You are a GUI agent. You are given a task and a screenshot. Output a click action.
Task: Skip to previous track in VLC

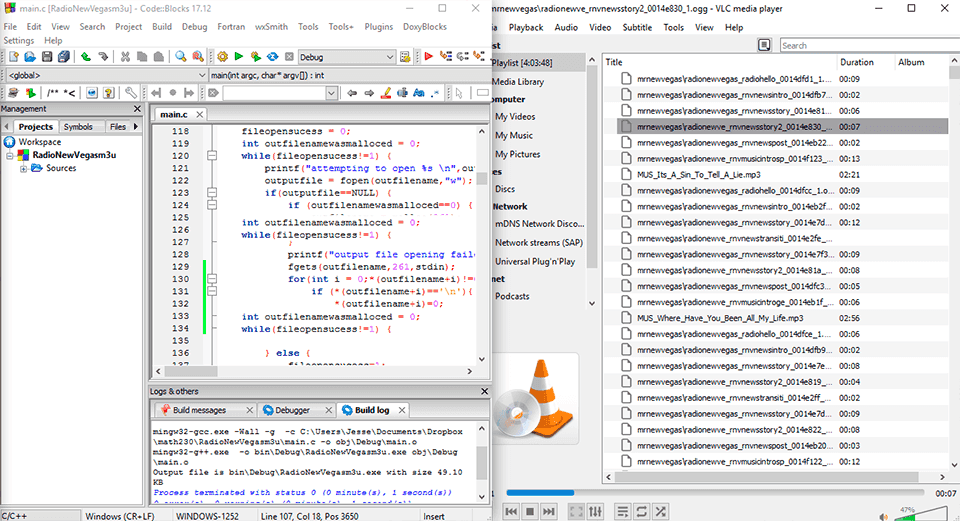(511, 511)
